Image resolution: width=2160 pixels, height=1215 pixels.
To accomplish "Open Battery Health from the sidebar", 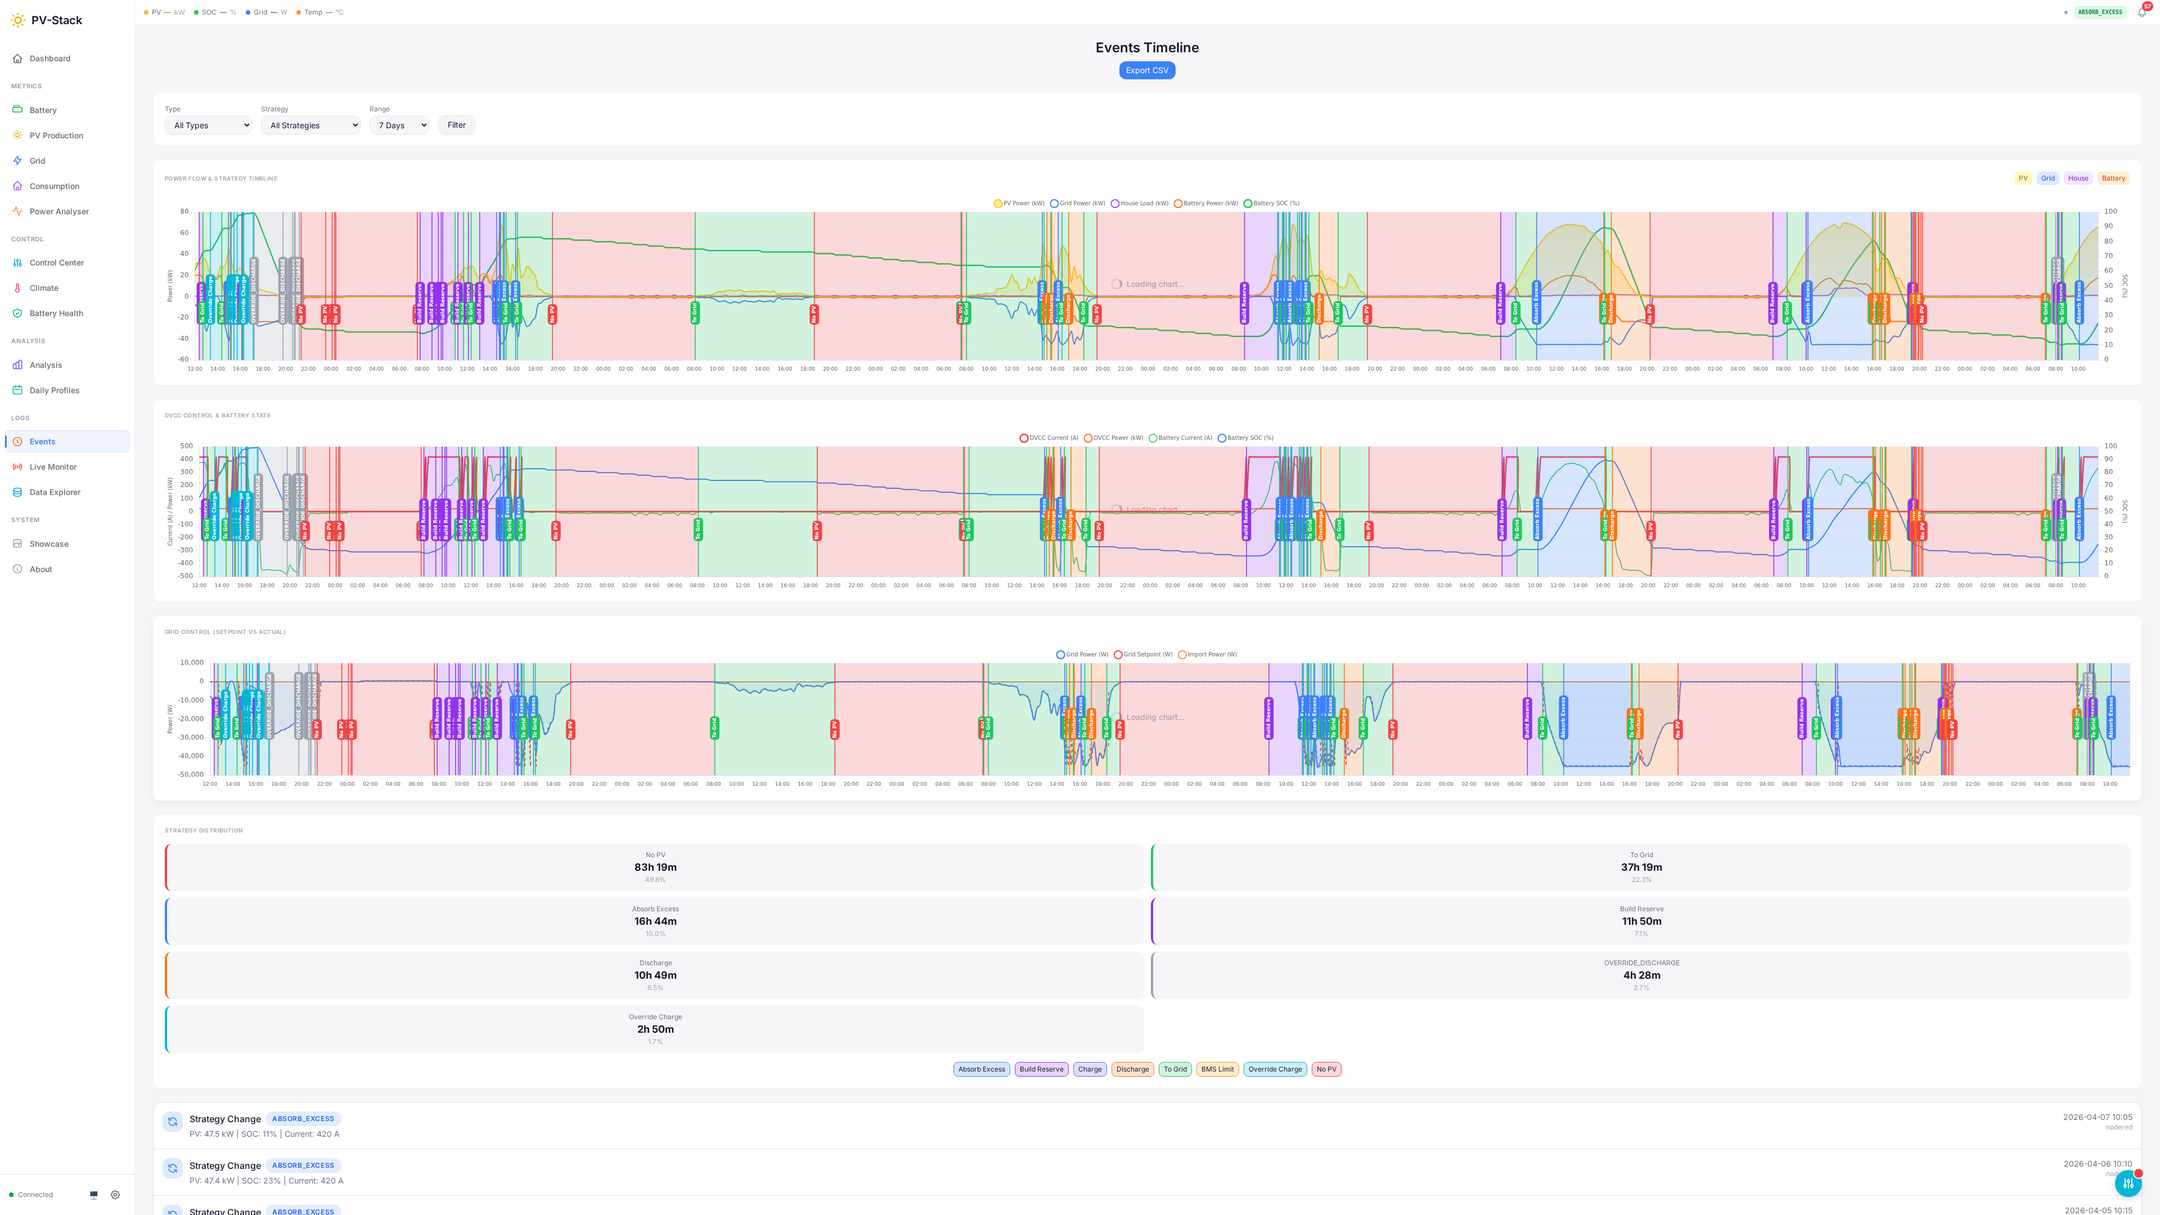I will click(56, 313).
